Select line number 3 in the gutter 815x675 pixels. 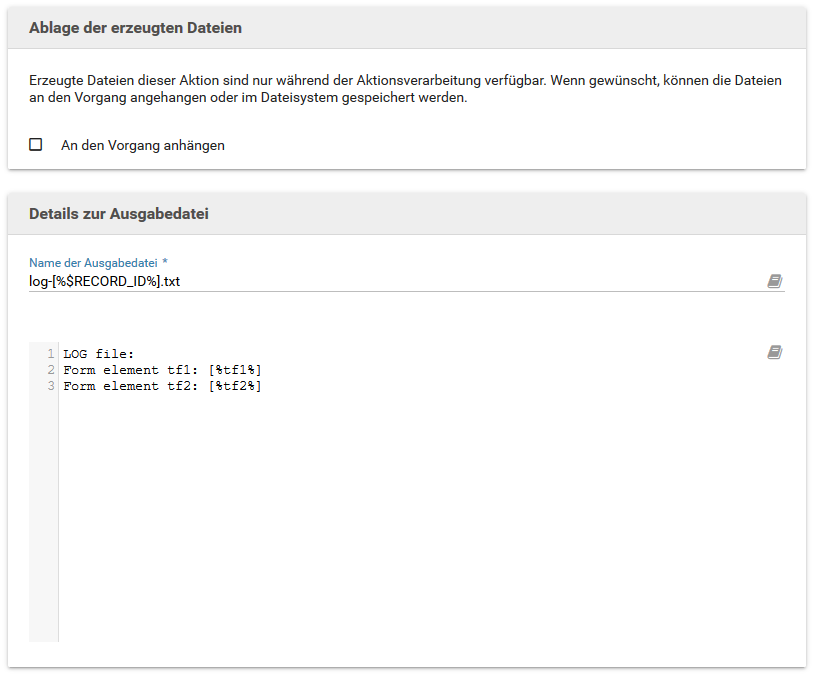tap(50, 386)
